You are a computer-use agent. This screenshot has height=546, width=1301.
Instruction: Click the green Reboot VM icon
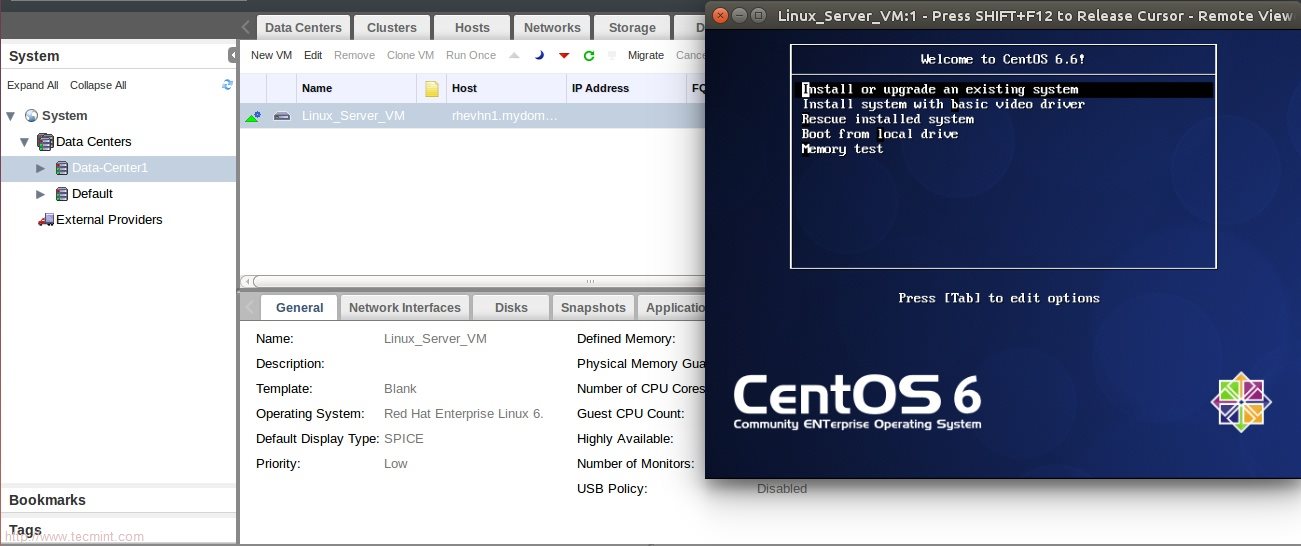click(x=589, y=56)
